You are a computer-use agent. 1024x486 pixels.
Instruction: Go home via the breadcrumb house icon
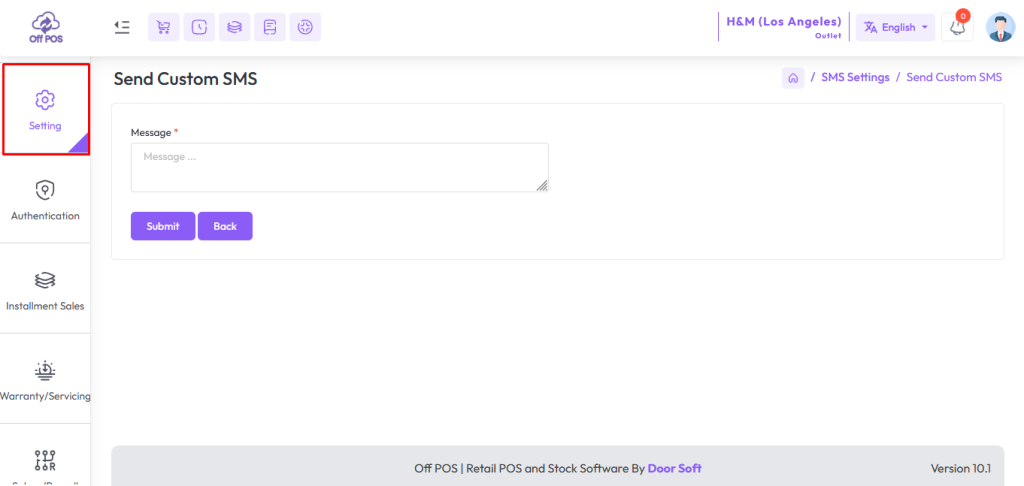tap(793, 78)
